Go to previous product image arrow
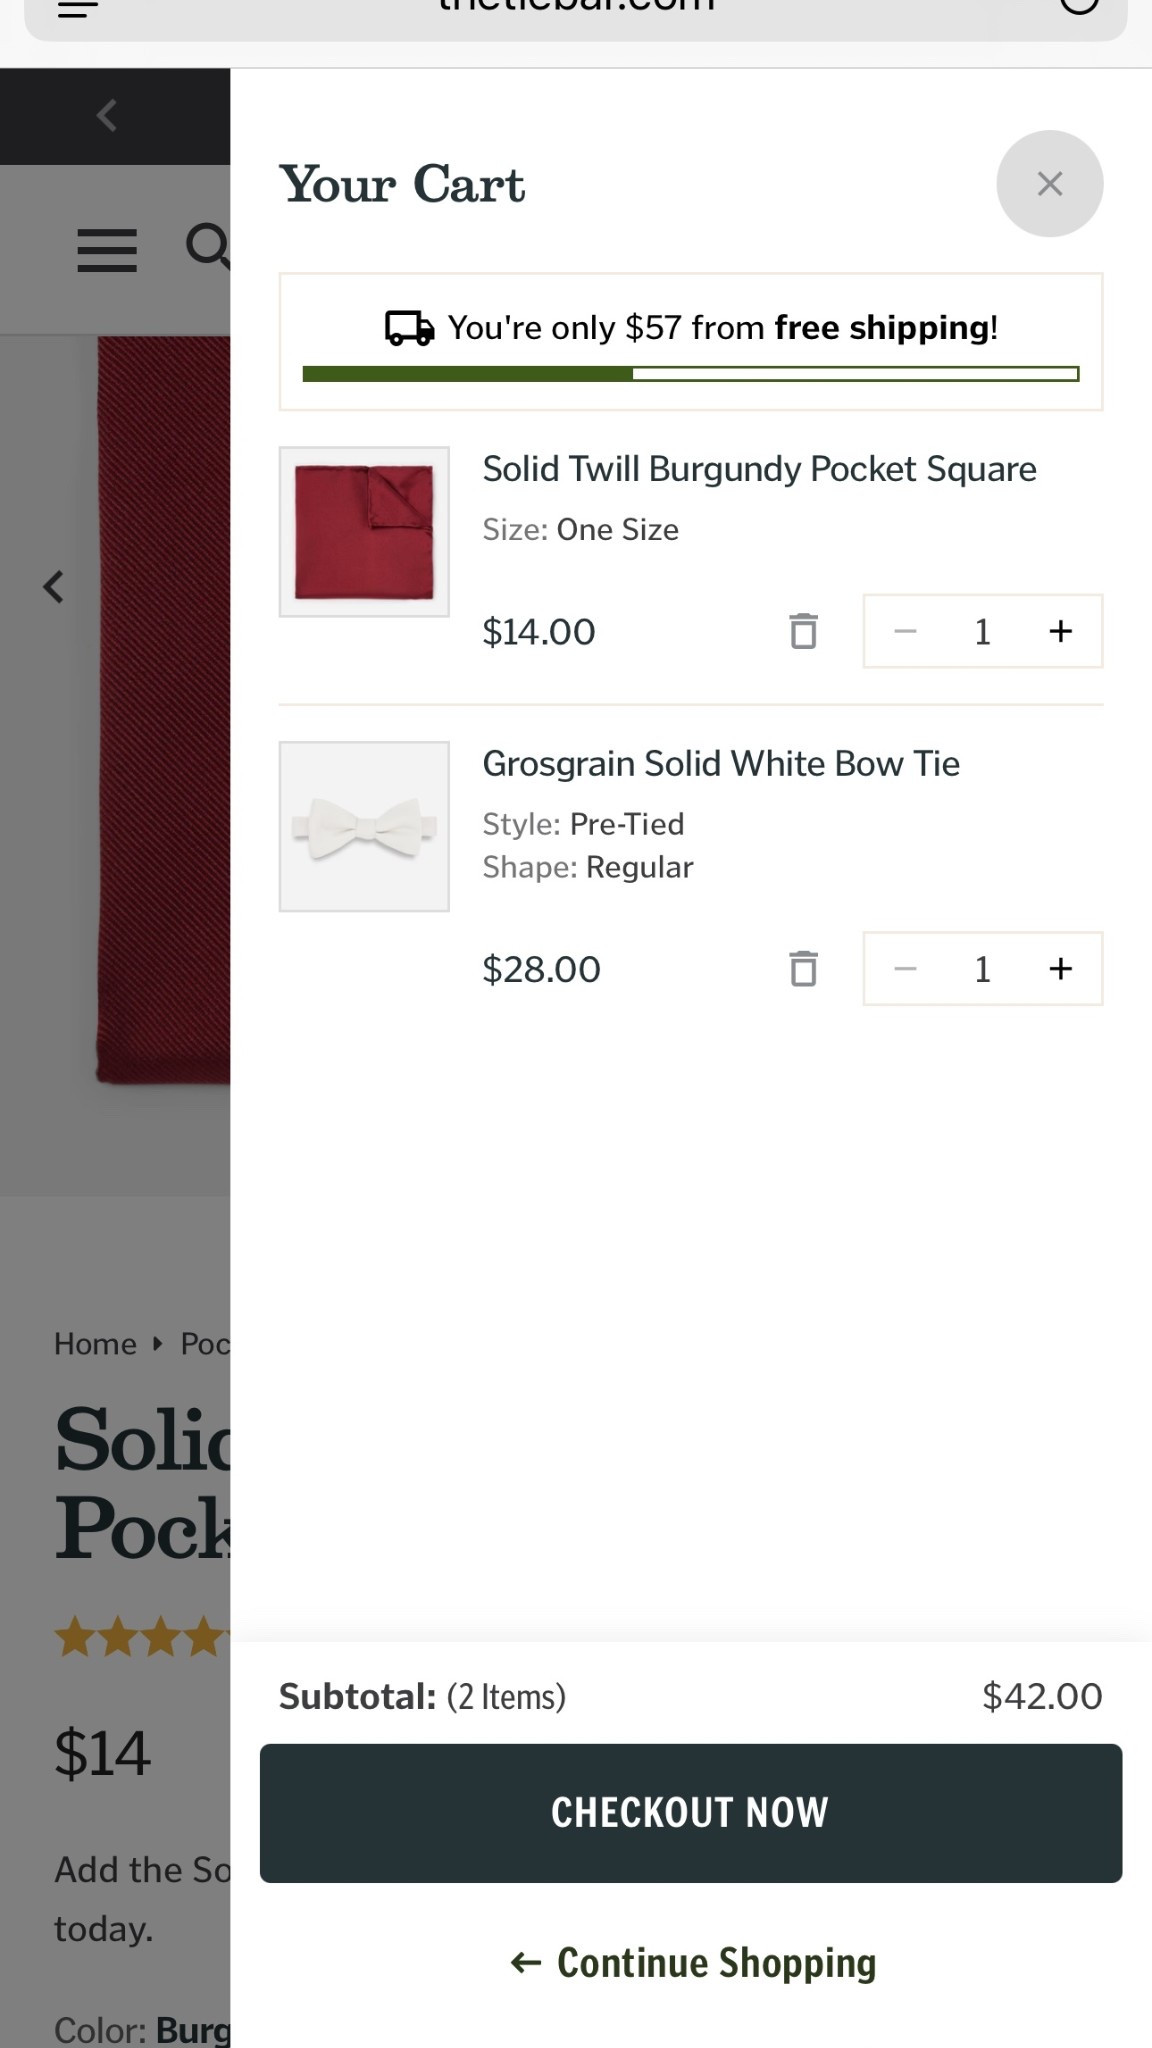1152x2048 pixels. pyautogui.click(x=54, y=586)
